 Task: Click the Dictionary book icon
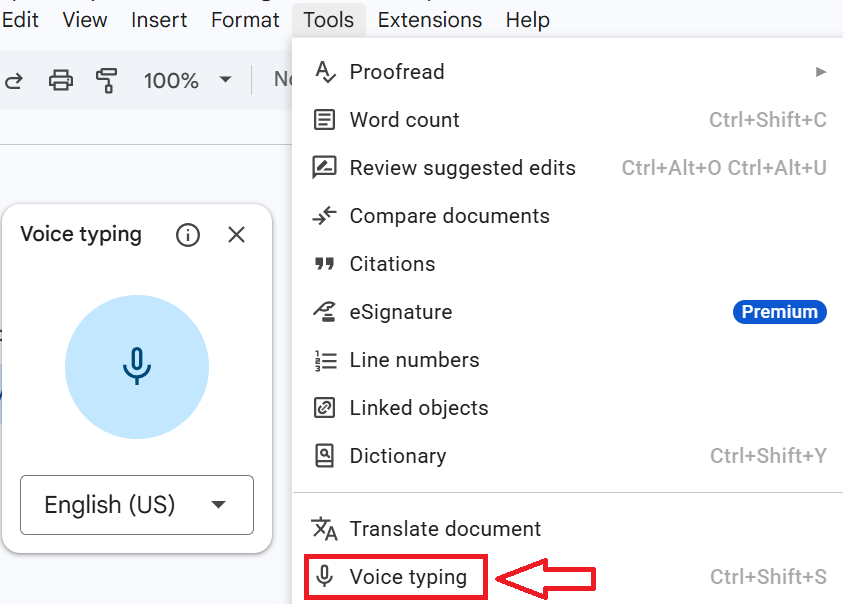point(324,456)
